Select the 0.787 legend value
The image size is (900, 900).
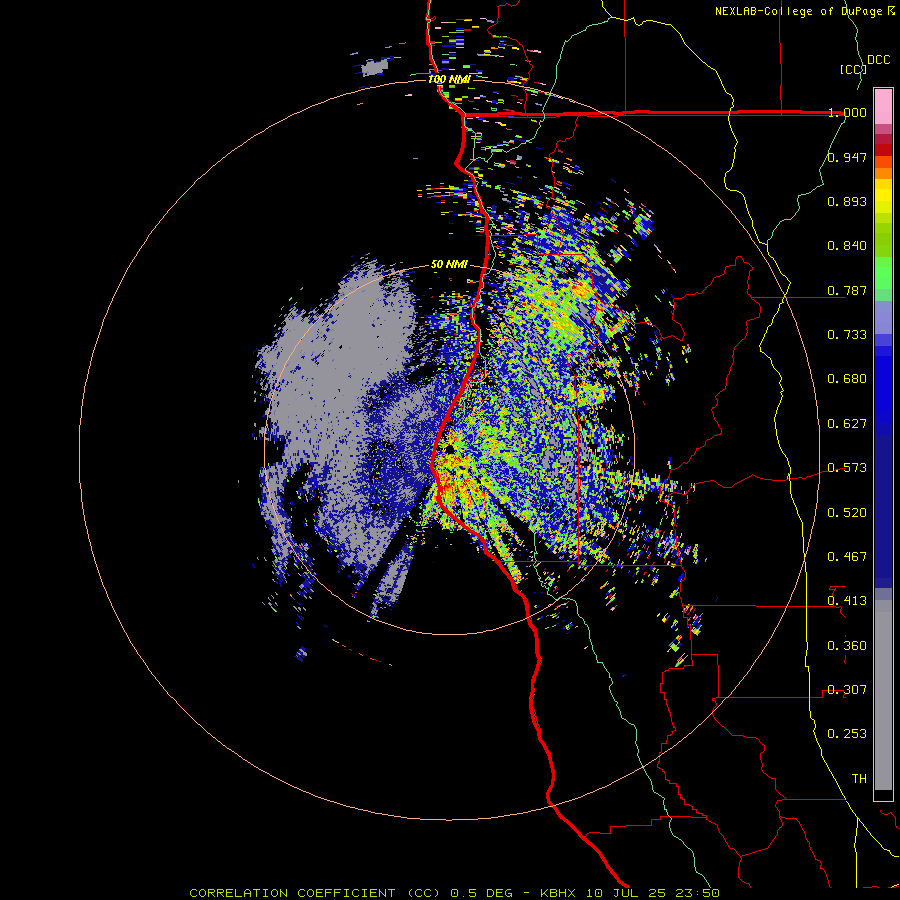click(x=847, y=290)
